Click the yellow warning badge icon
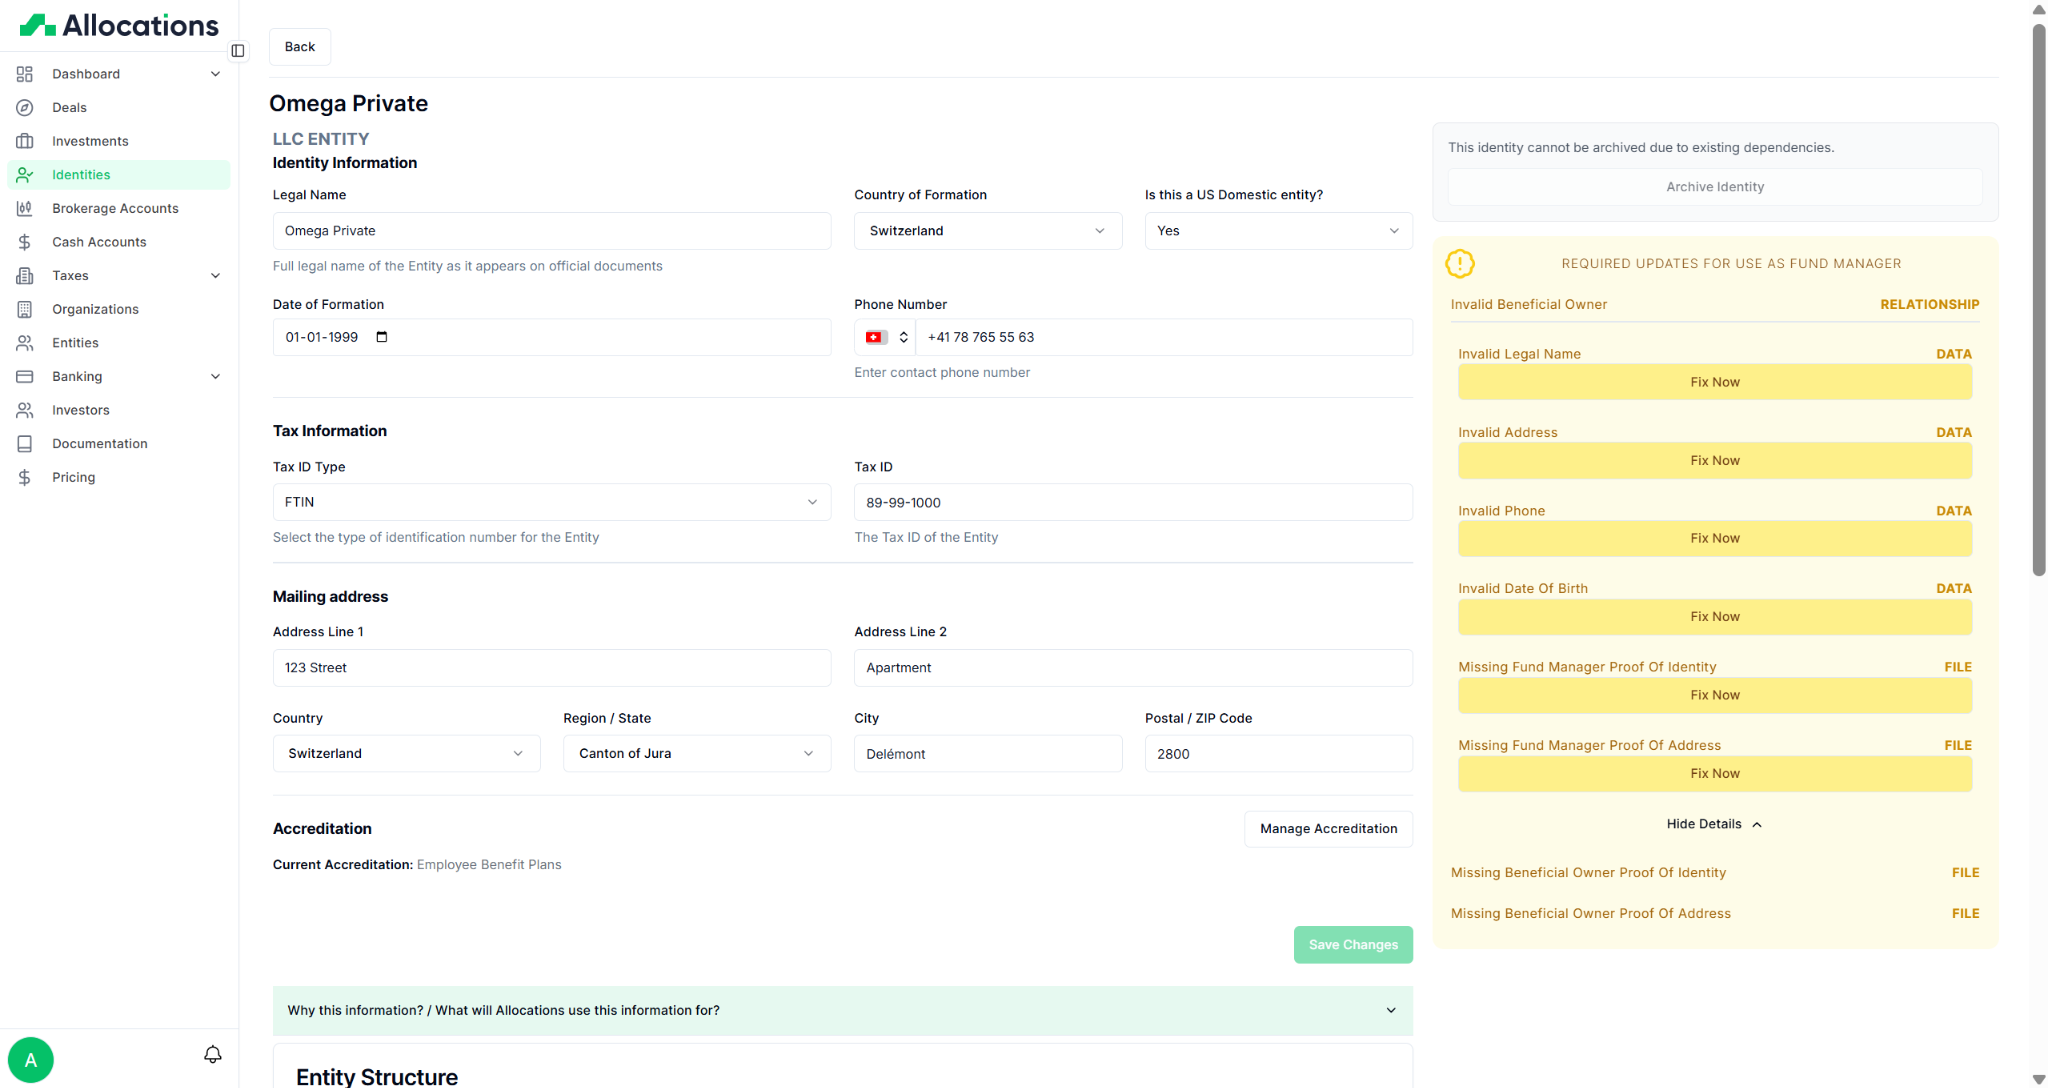This screenshot has width=2048, height=1088. tap(1460, 264)
